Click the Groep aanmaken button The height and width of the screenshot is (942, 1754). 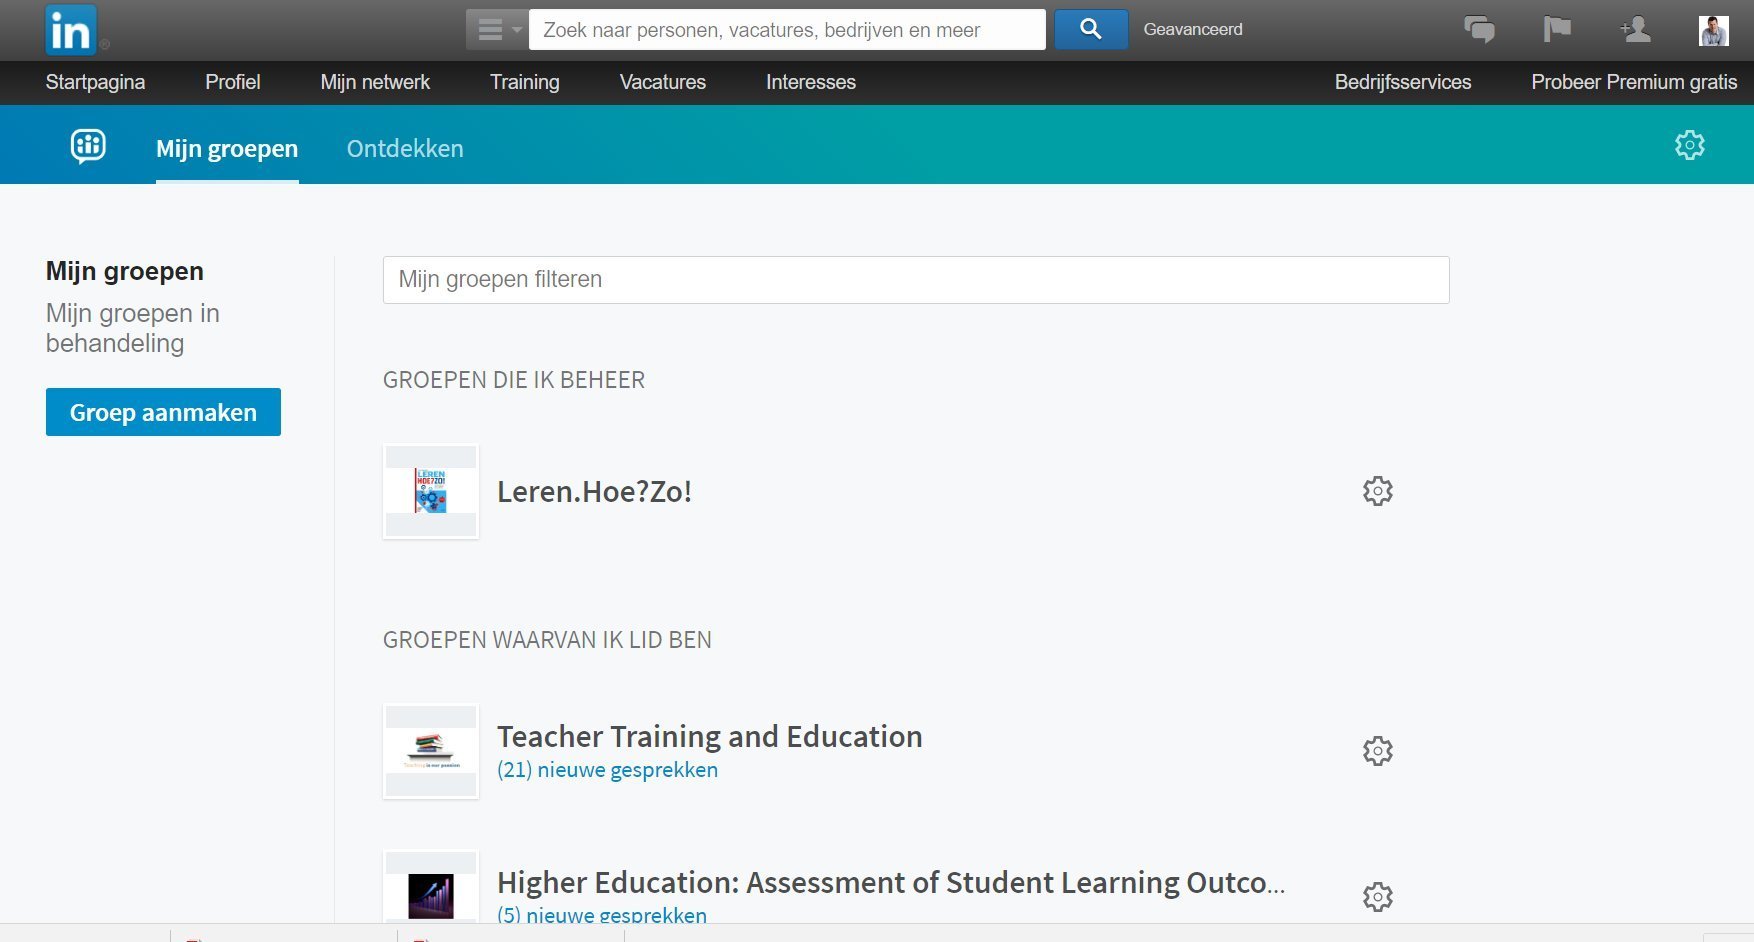coord(163,412)
